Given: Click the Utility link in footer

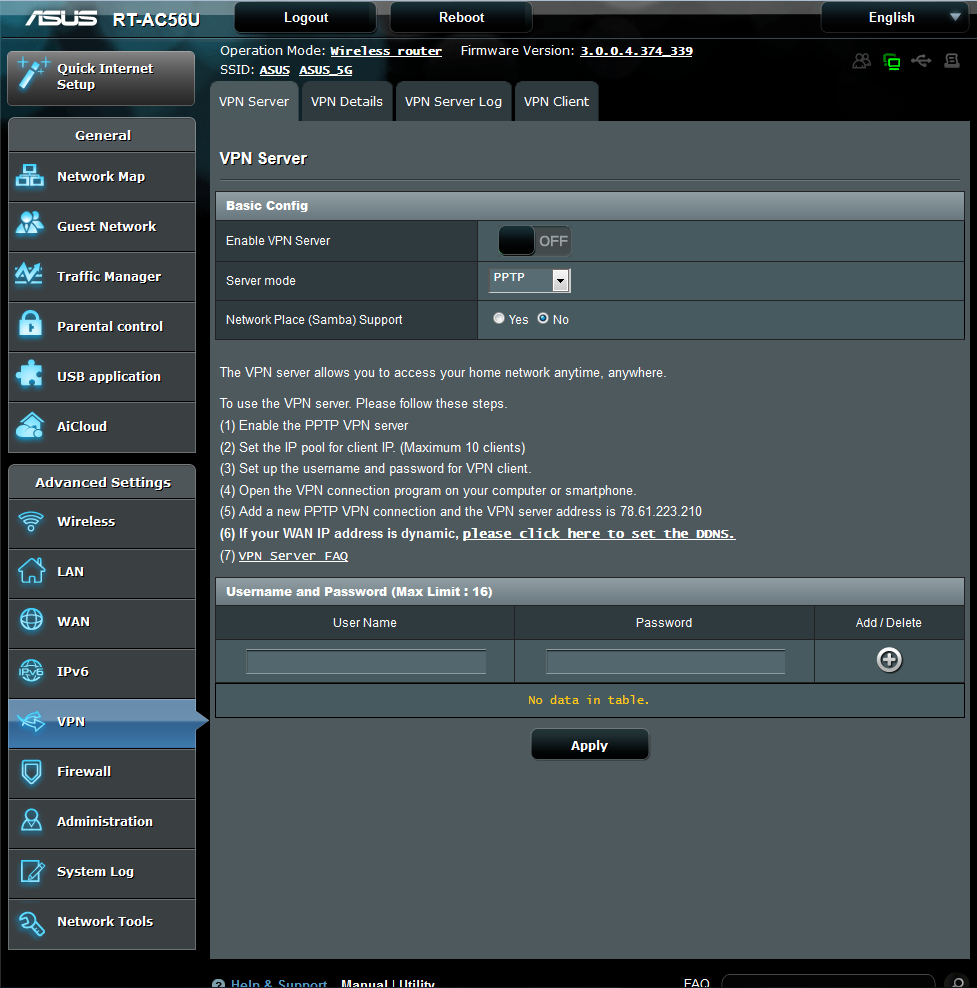Looking at the screenshot, I should (x=416, y=983).
